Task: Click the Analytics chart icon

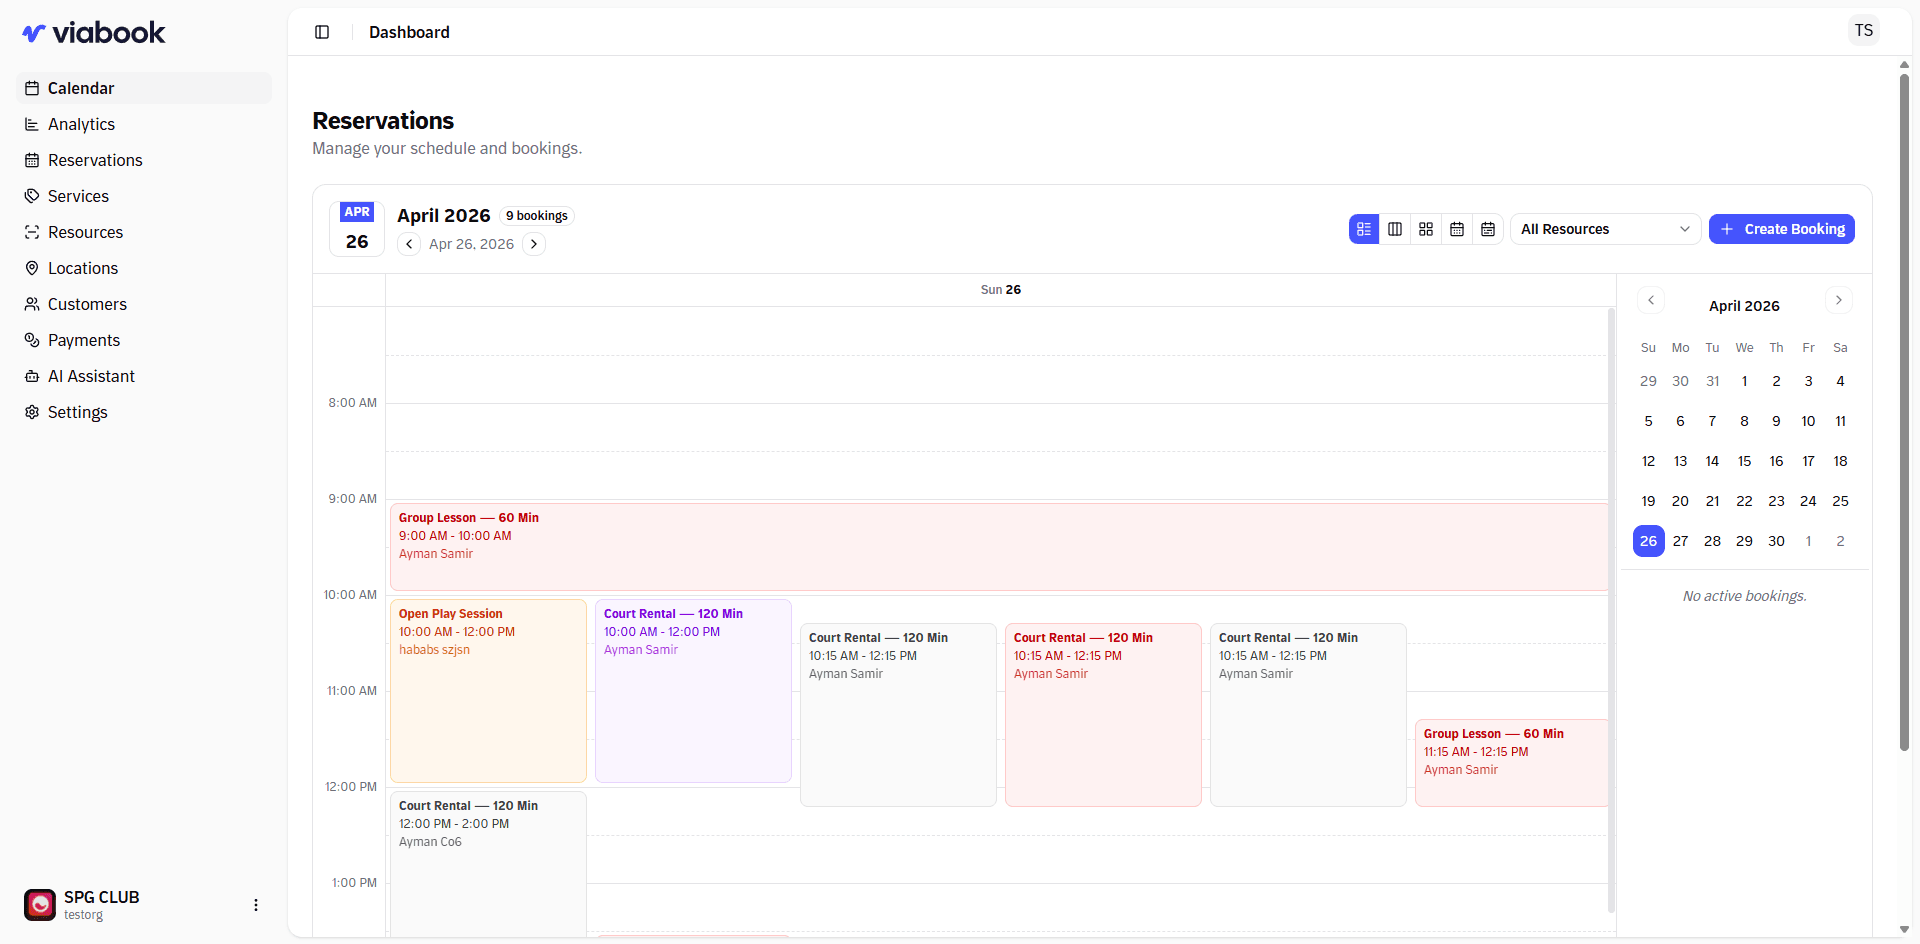Action: click(32, 124)
